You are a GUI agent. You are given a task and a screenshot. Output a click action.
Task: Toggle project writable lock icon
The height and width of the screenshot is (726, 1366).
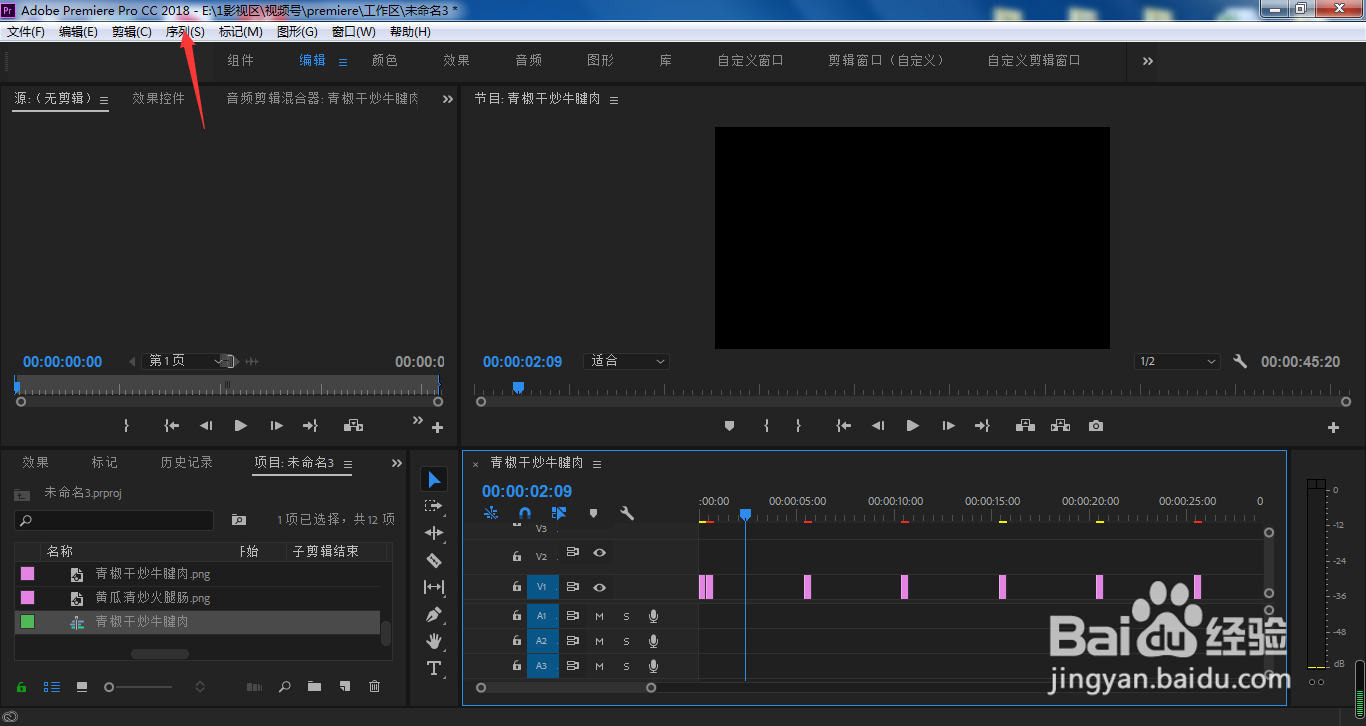pyautogui.click(x=21, y=687)
